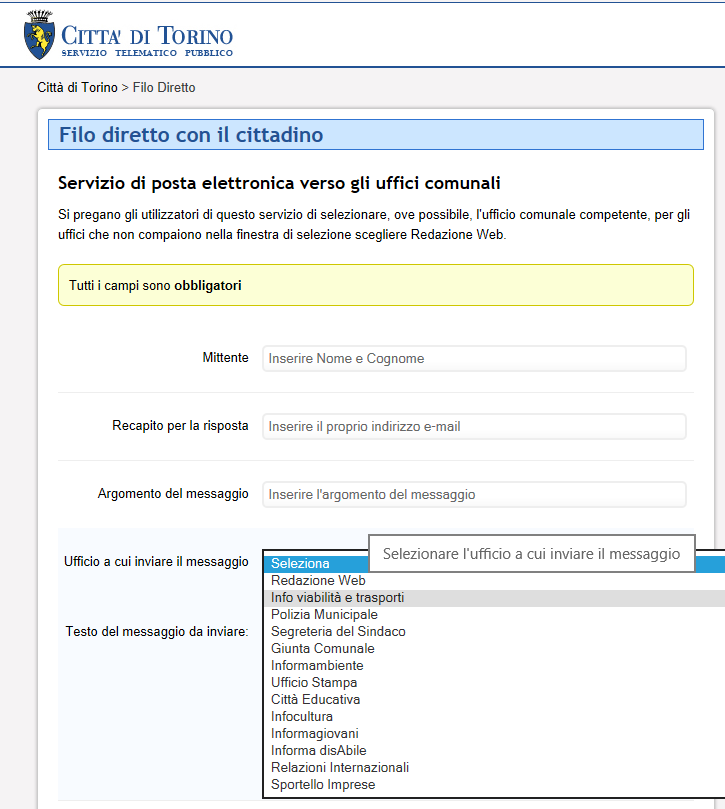Select Infocultura from the list
Screen dimensions: 725x809
tap(302, 716)
